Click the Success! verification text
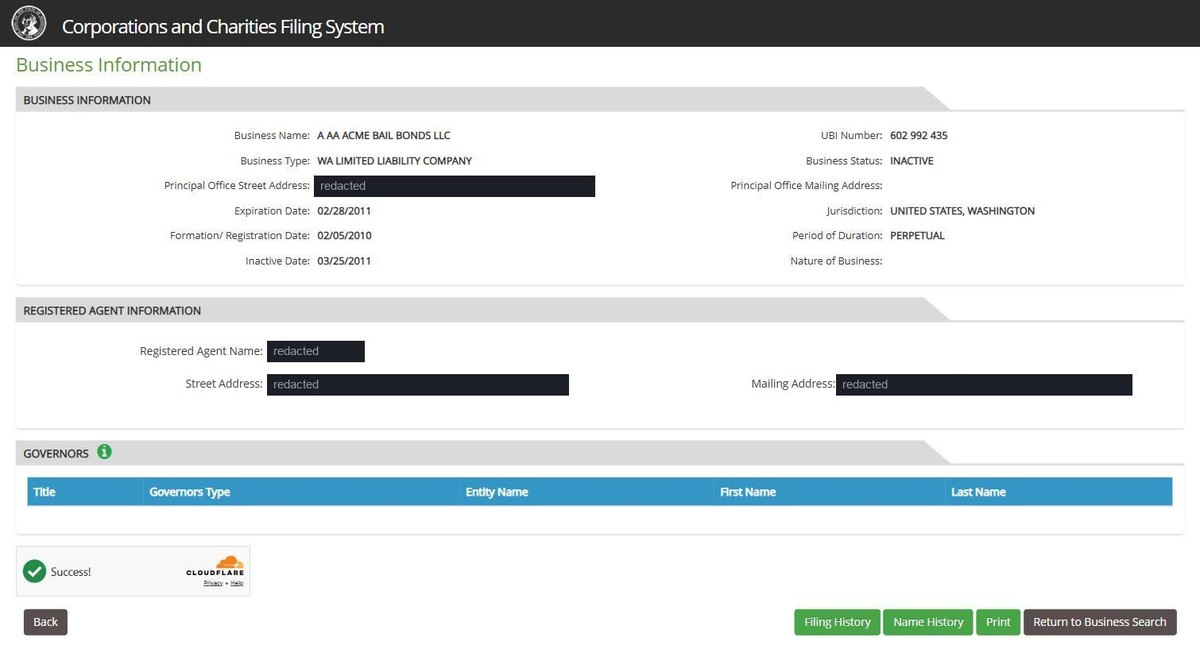The height and width of the screenshot is (645, 1200). pos(71,572)
